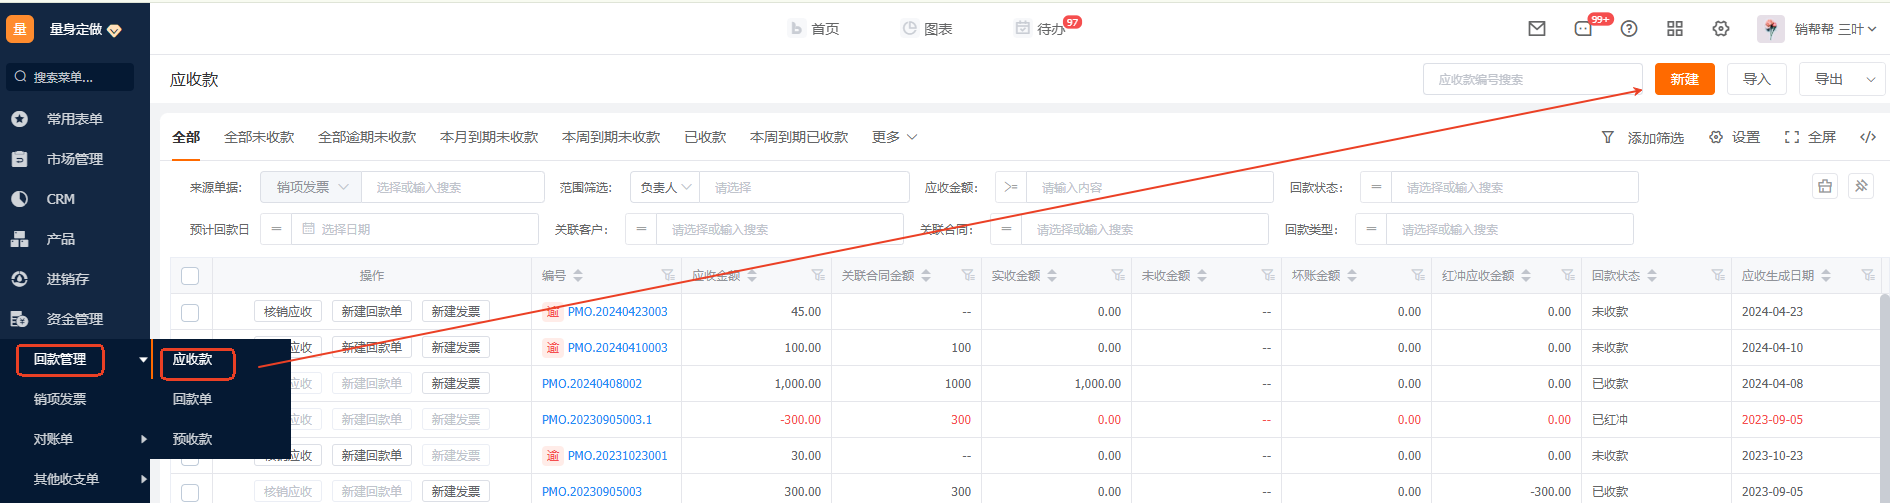Expand the 更多 tab dropdown
Viewport: 1890px width, 503px height.
[894, 137]
